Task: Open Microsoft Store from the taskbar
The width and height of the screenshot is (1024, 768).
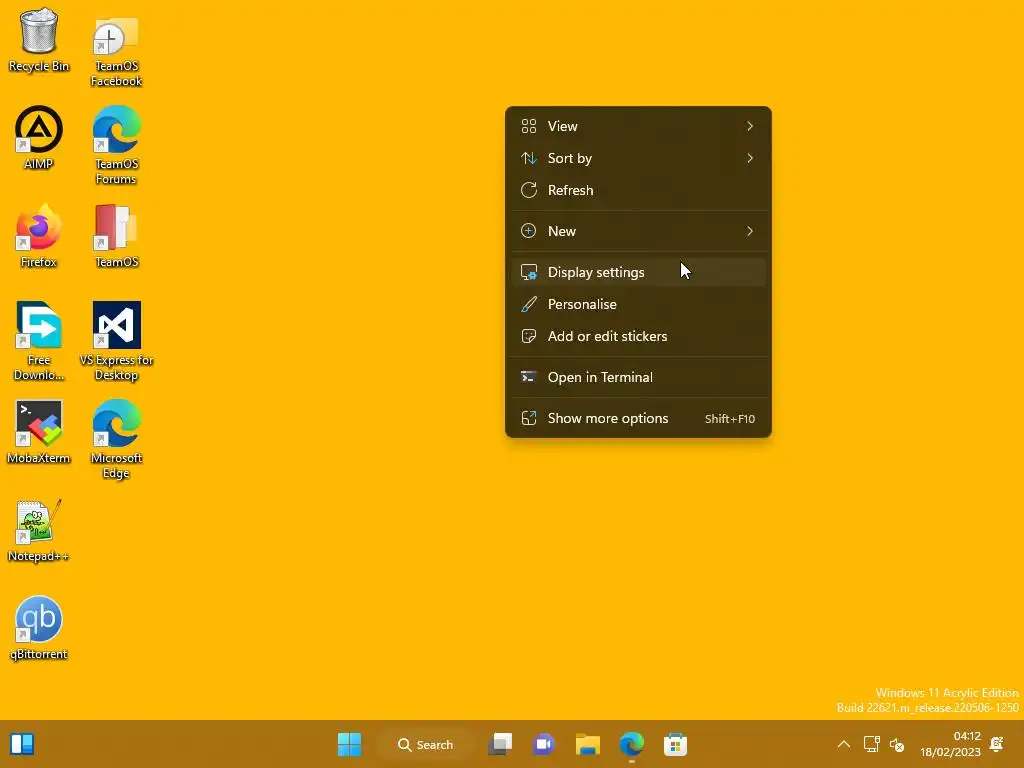Action: pyautogui.click(x=675, y=744)
